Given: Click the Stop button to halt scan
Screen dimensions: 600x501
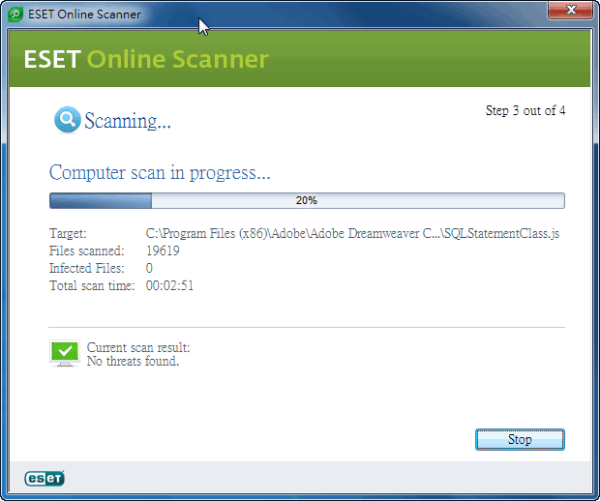Looking at the screenshot, I should [x=520, y=439].
